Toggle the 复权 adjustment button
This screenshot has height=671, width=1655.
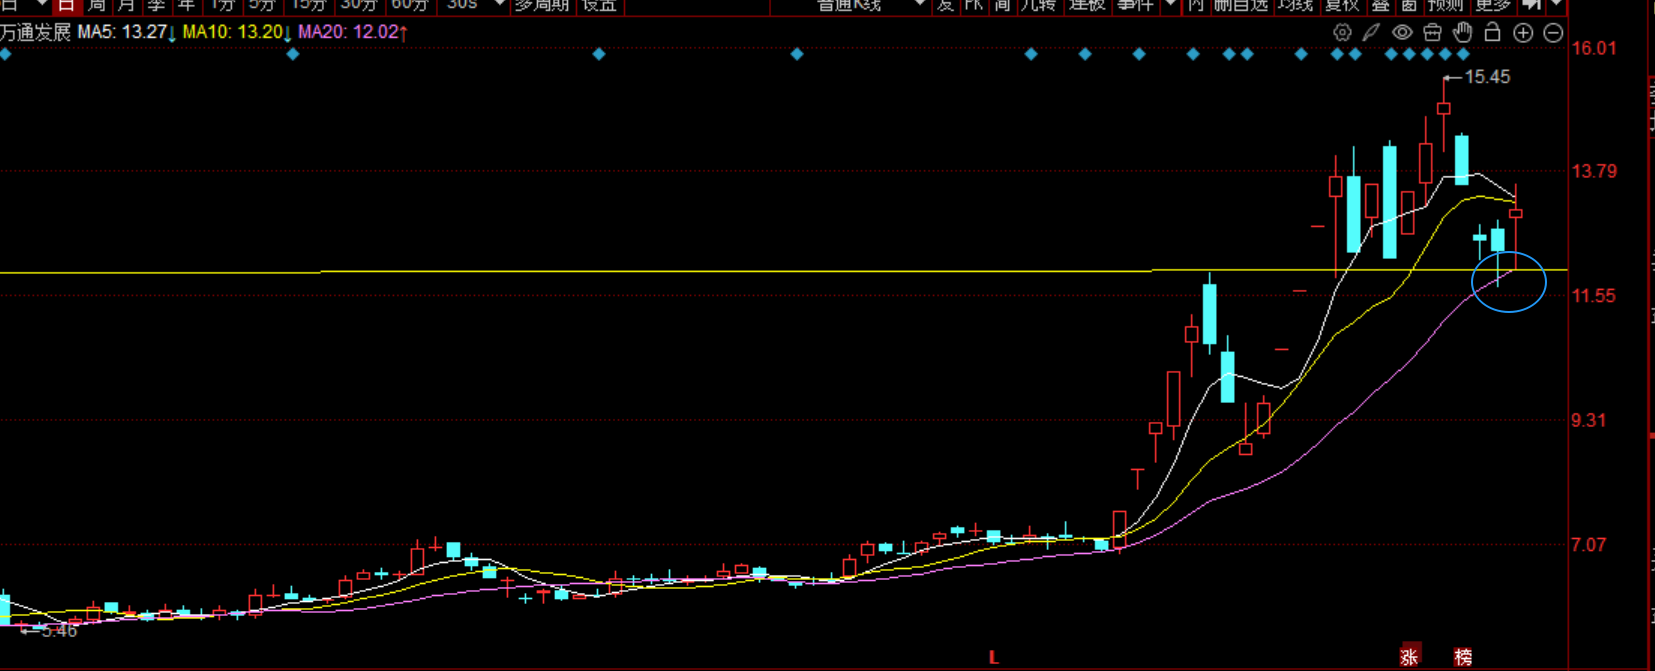1342,5
